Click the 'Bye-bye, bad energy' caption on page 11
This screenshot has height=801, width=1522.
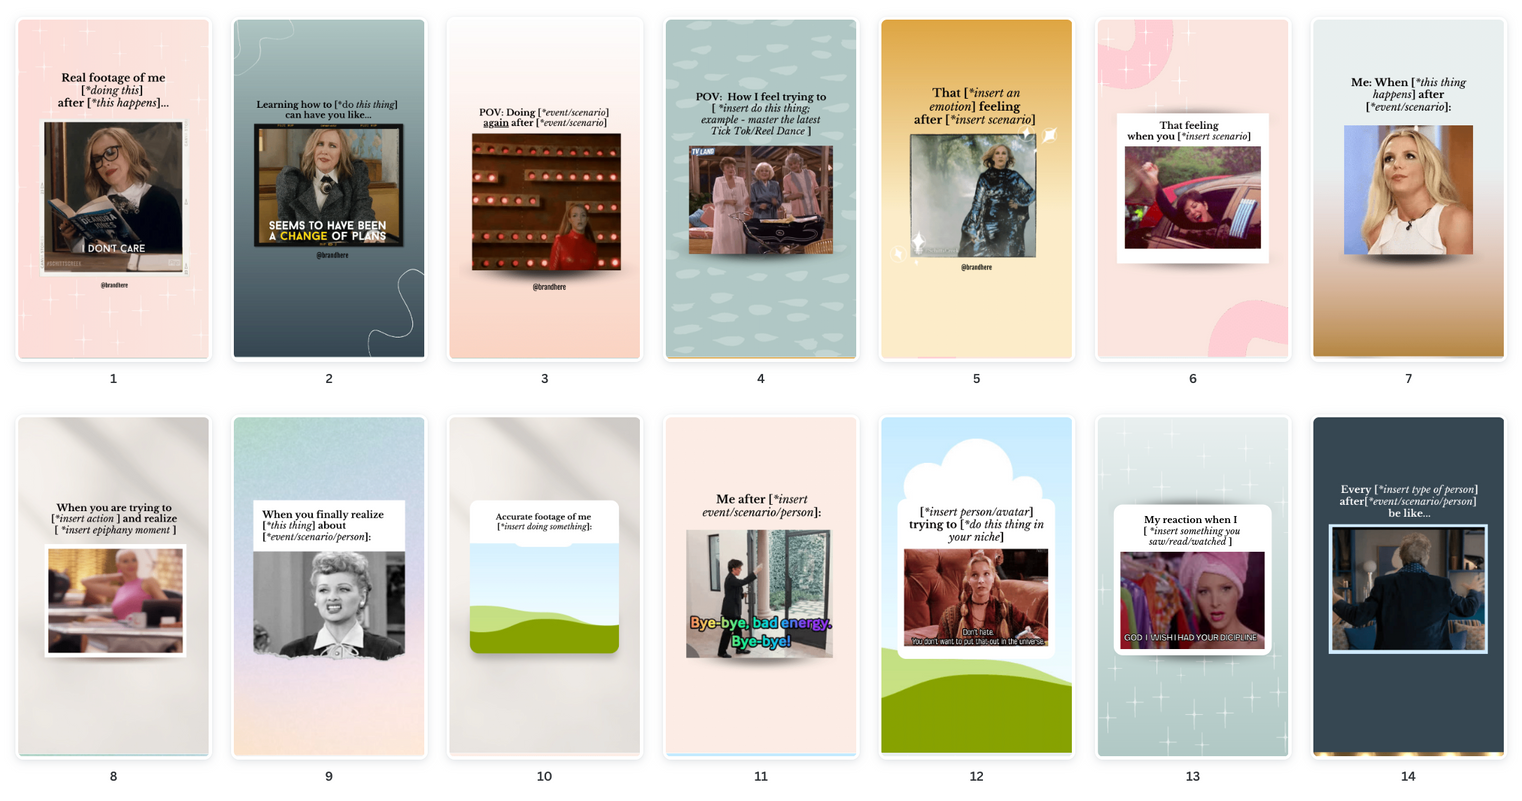point(761,632)
